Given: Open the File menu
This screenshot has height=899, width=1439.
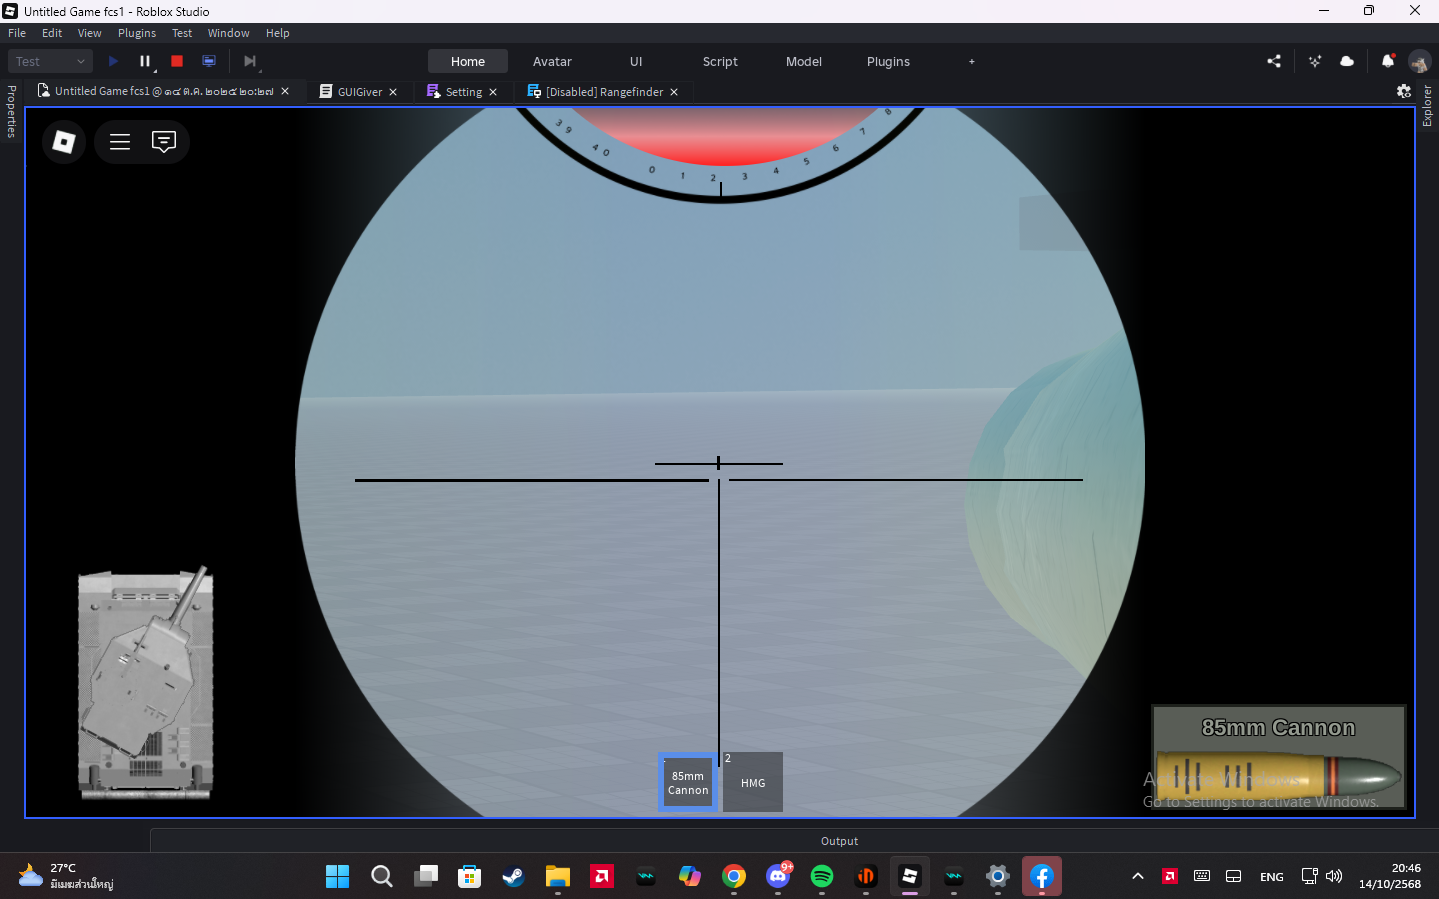Looking at the screenshot, I should point(17,33).
